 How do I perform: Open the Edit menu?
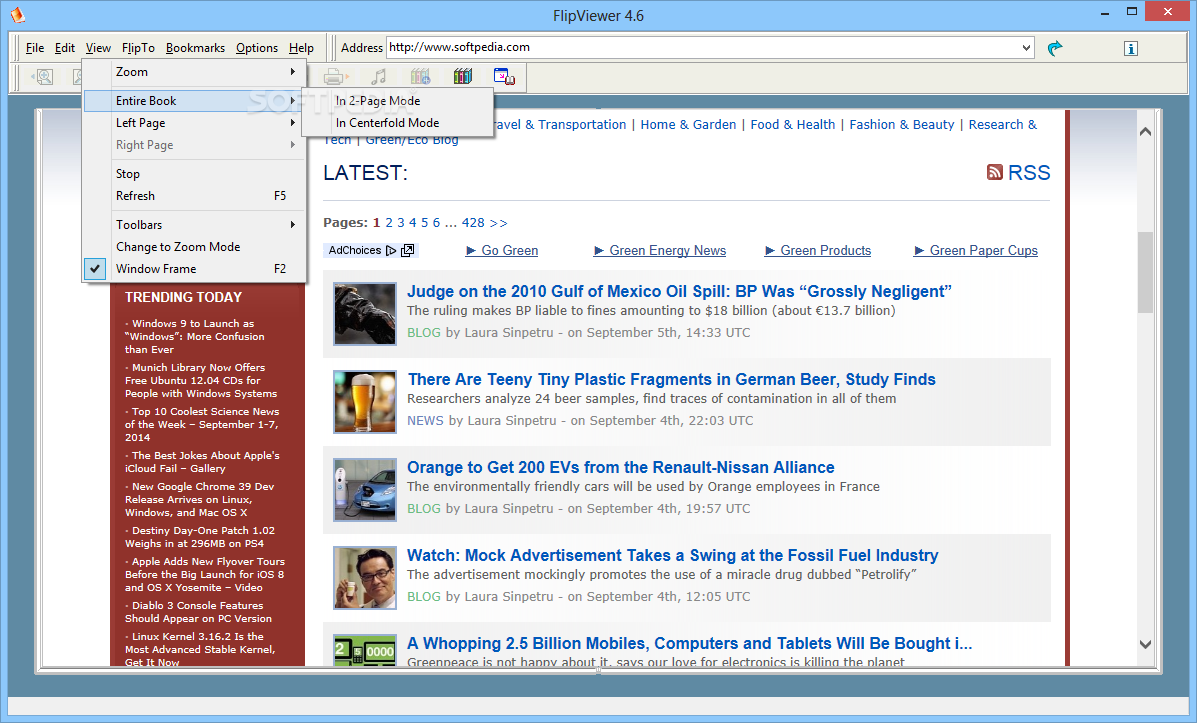tap(65, 47)
